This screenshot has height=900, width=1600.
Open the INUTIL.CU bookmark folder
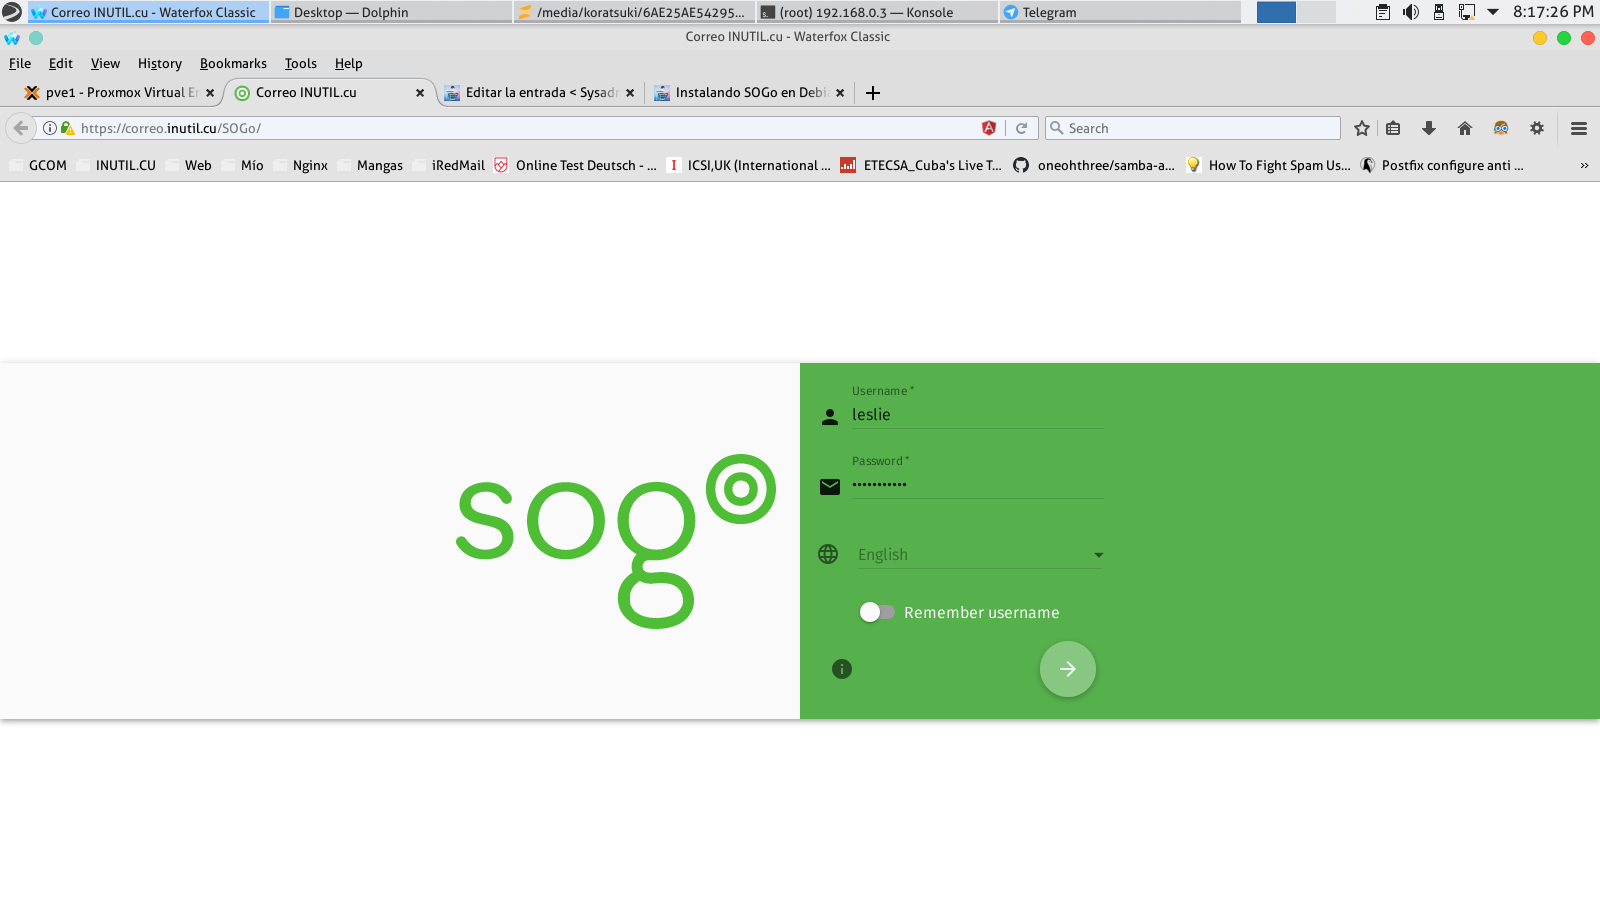[116, 166]
